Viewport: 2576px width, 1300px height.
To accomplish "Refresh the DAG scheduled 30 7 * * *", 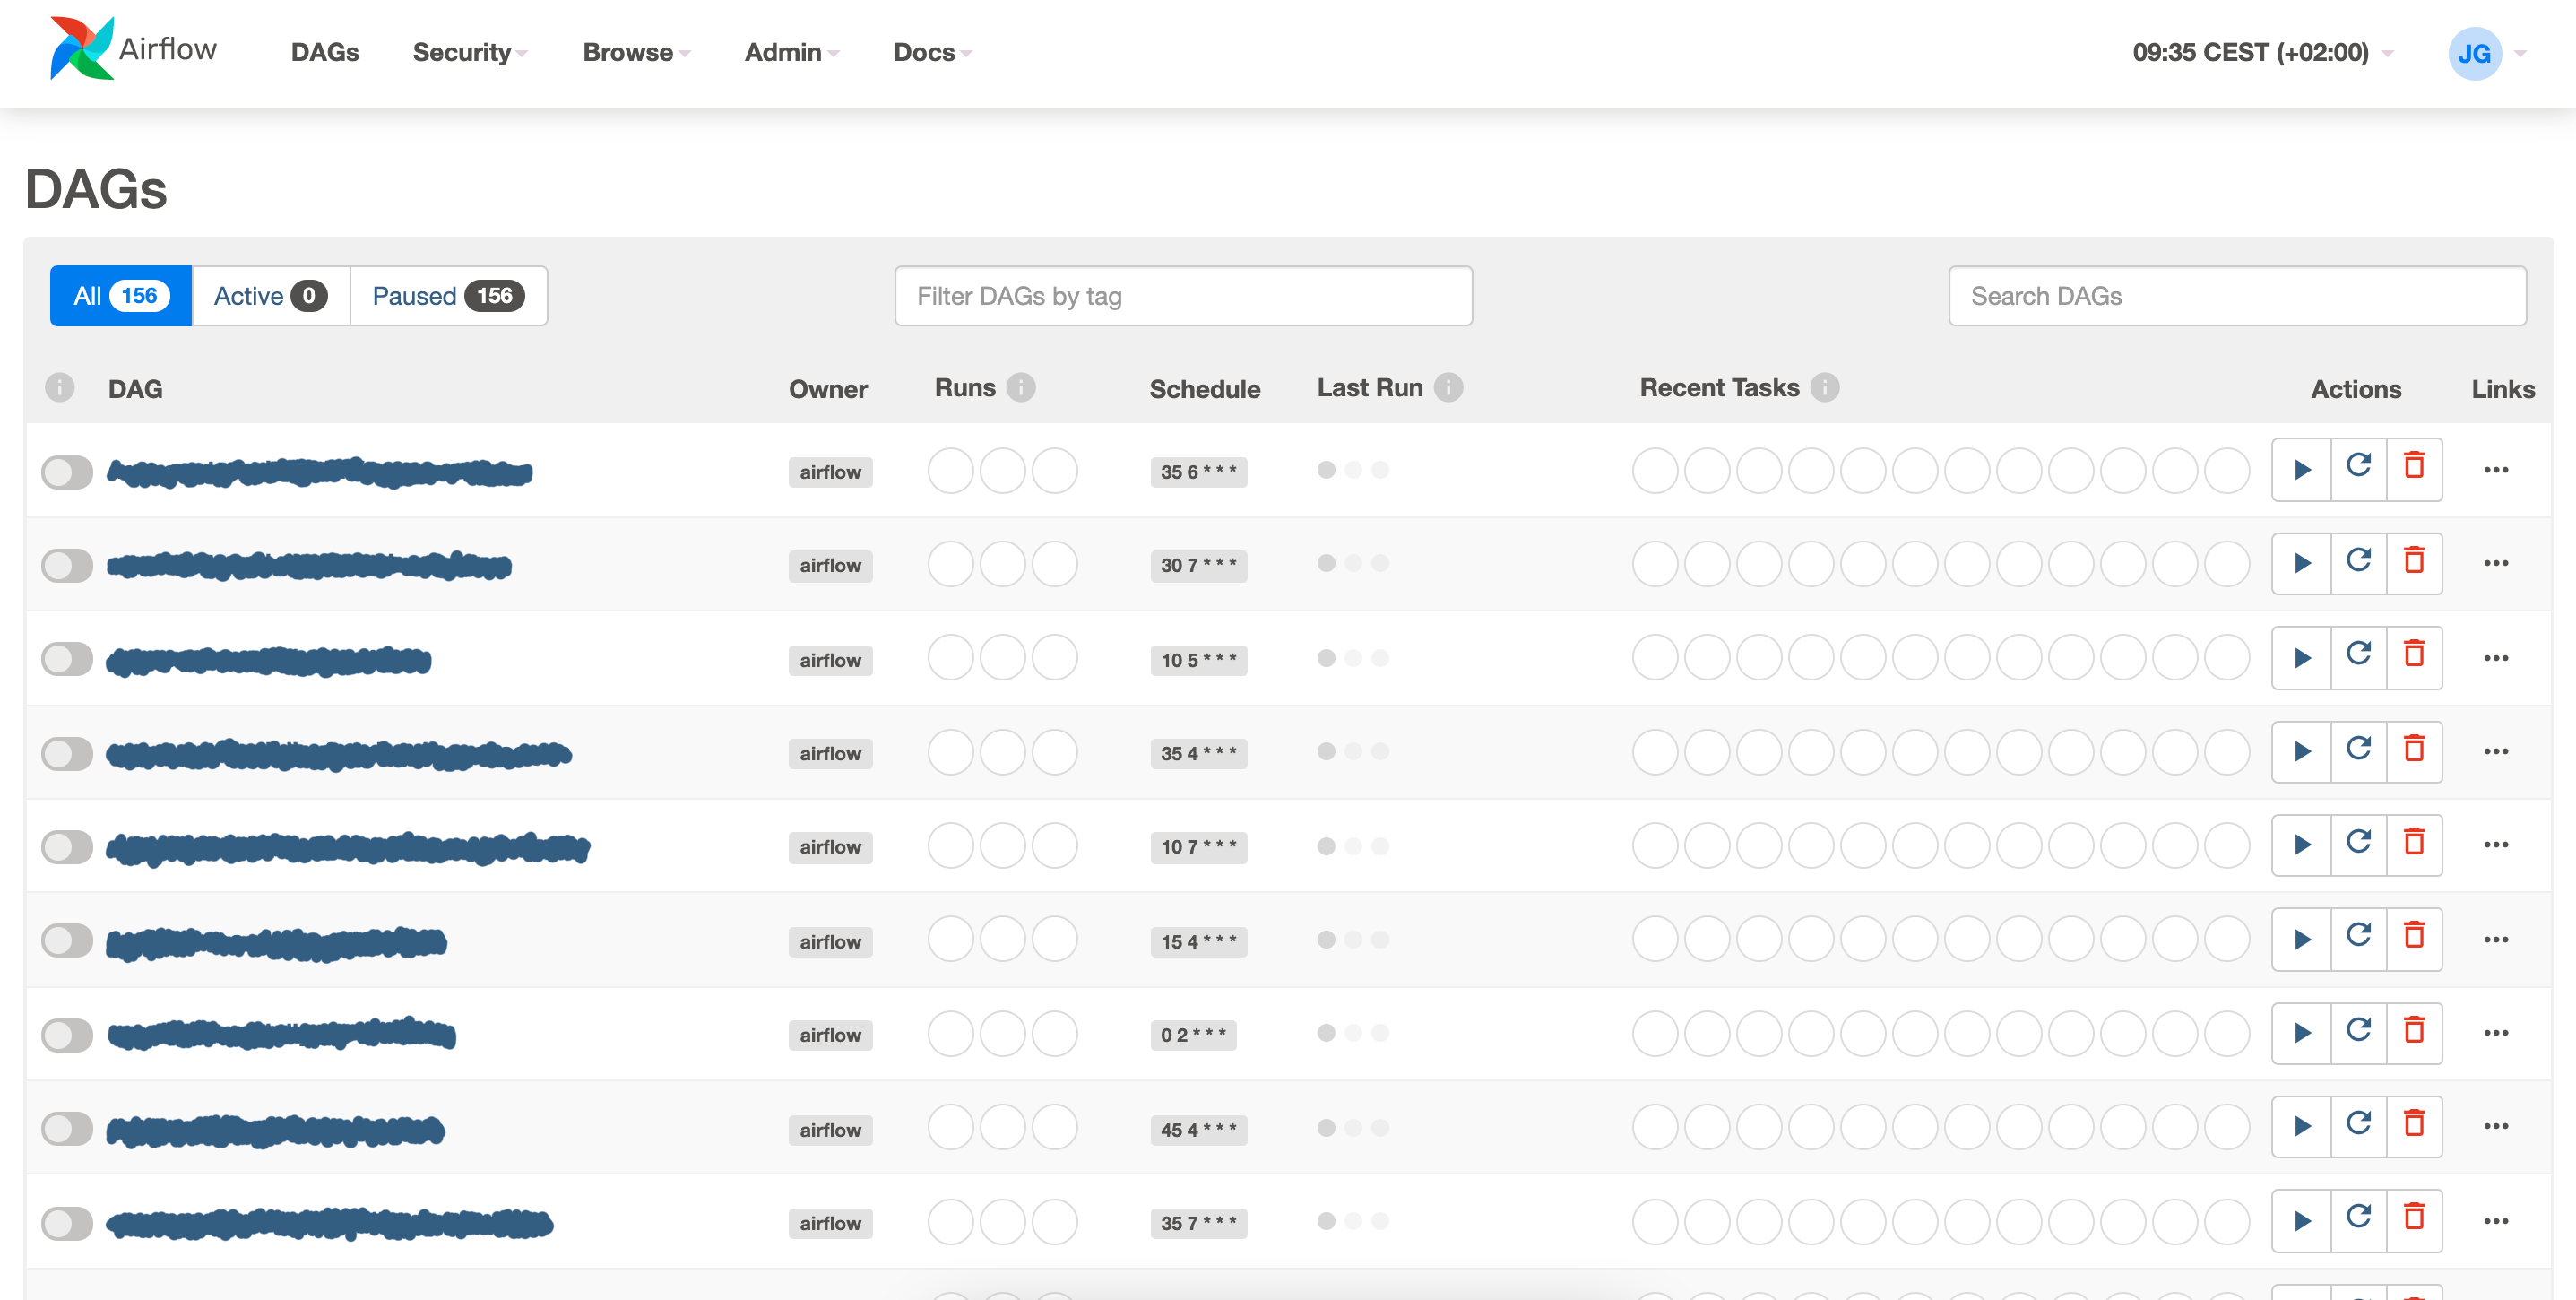I will click(x=2358, y=562).
